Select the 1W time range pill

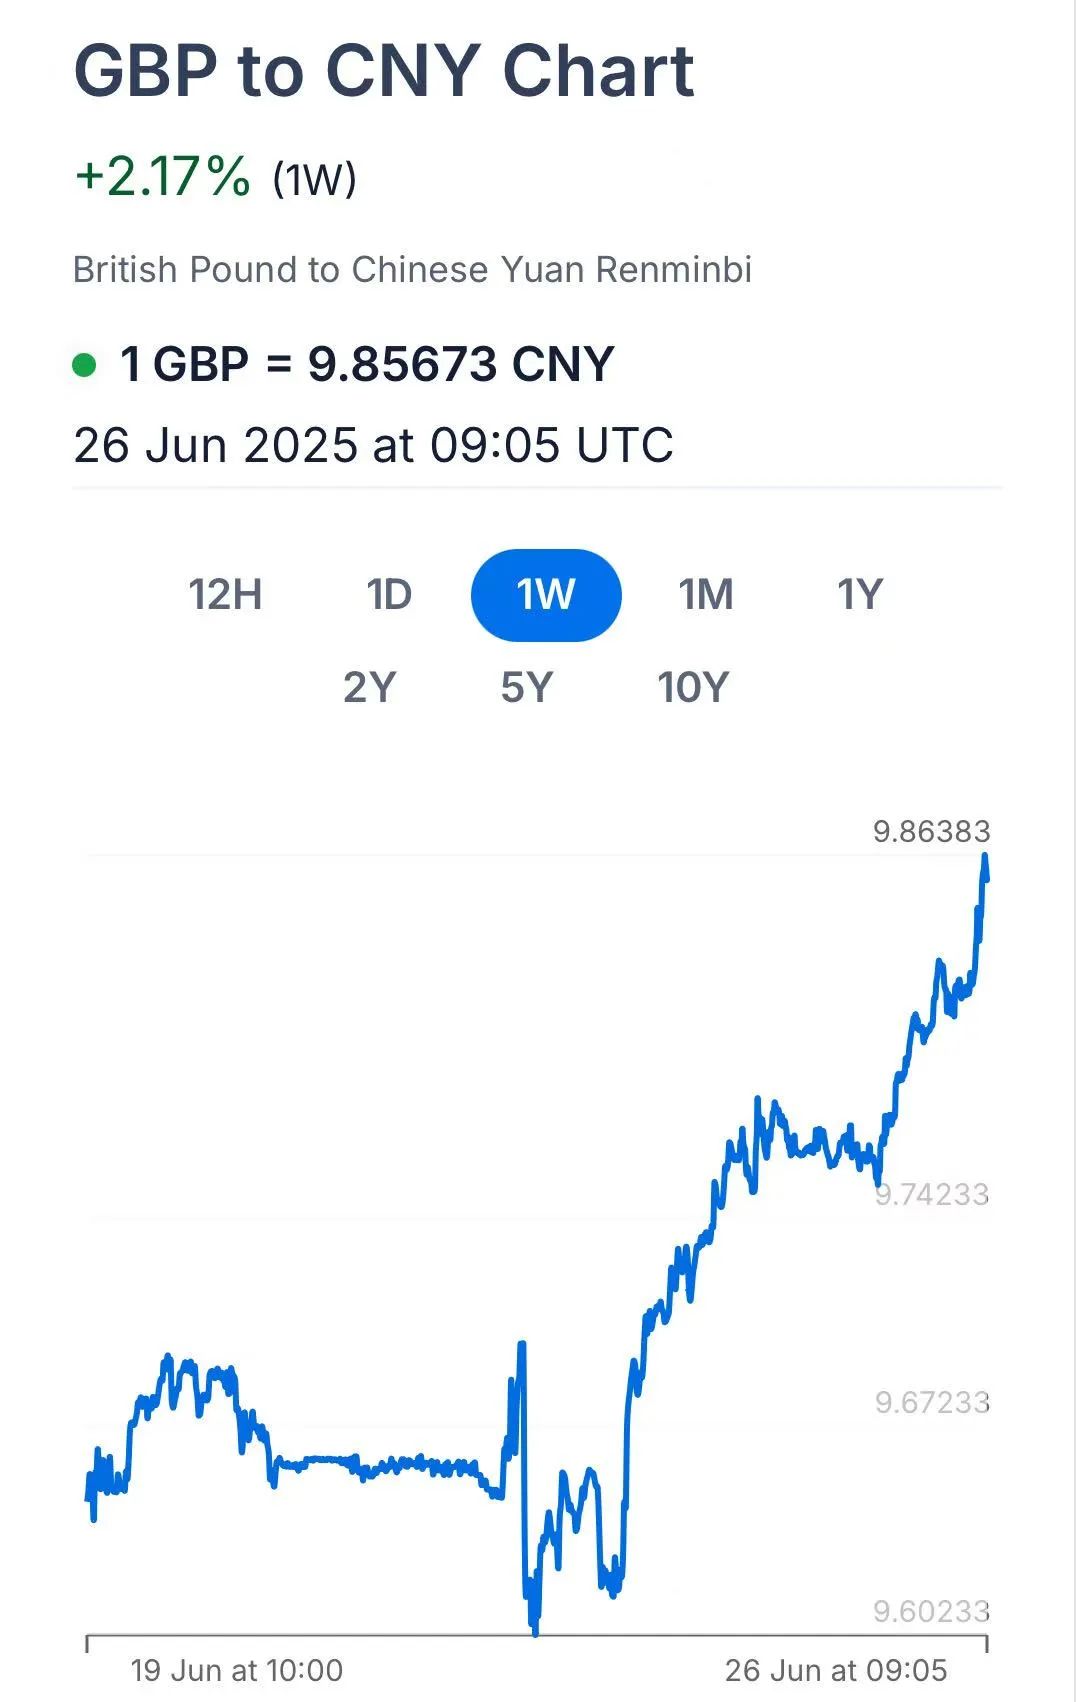point(546,595)
